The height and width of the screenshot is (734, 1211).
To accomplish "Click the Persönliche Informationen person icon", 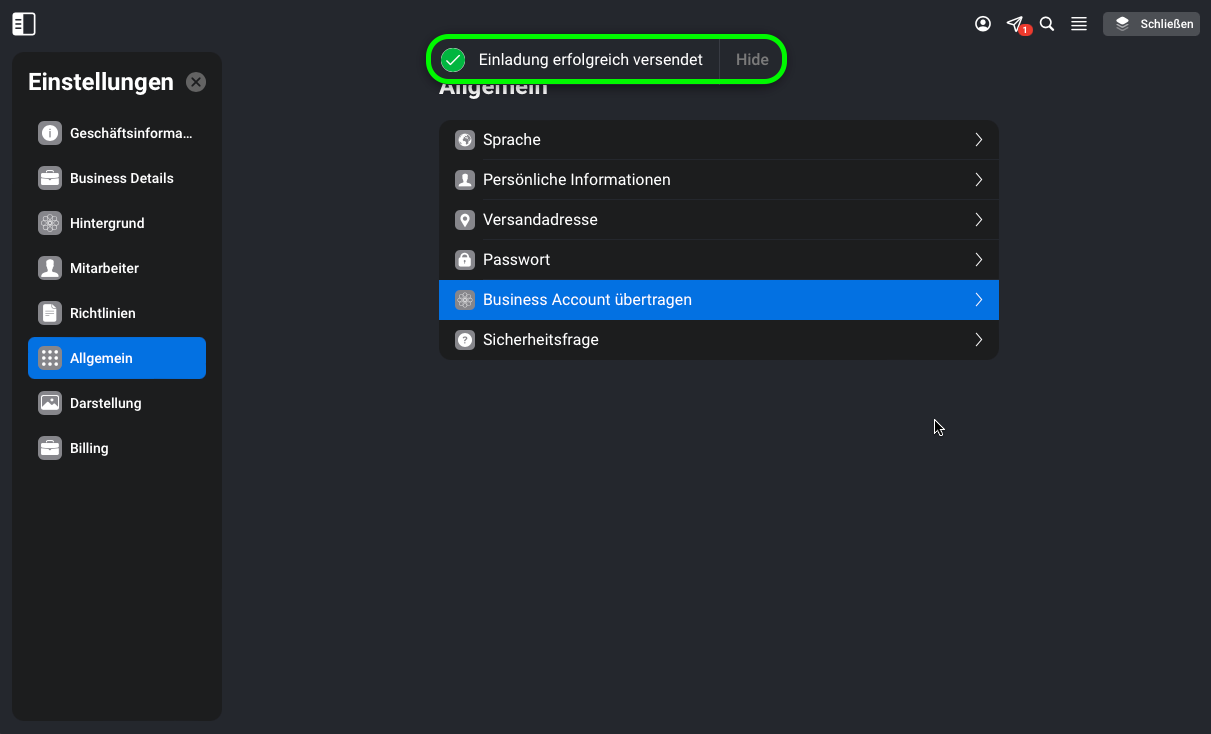I will (x=464, y=180).
